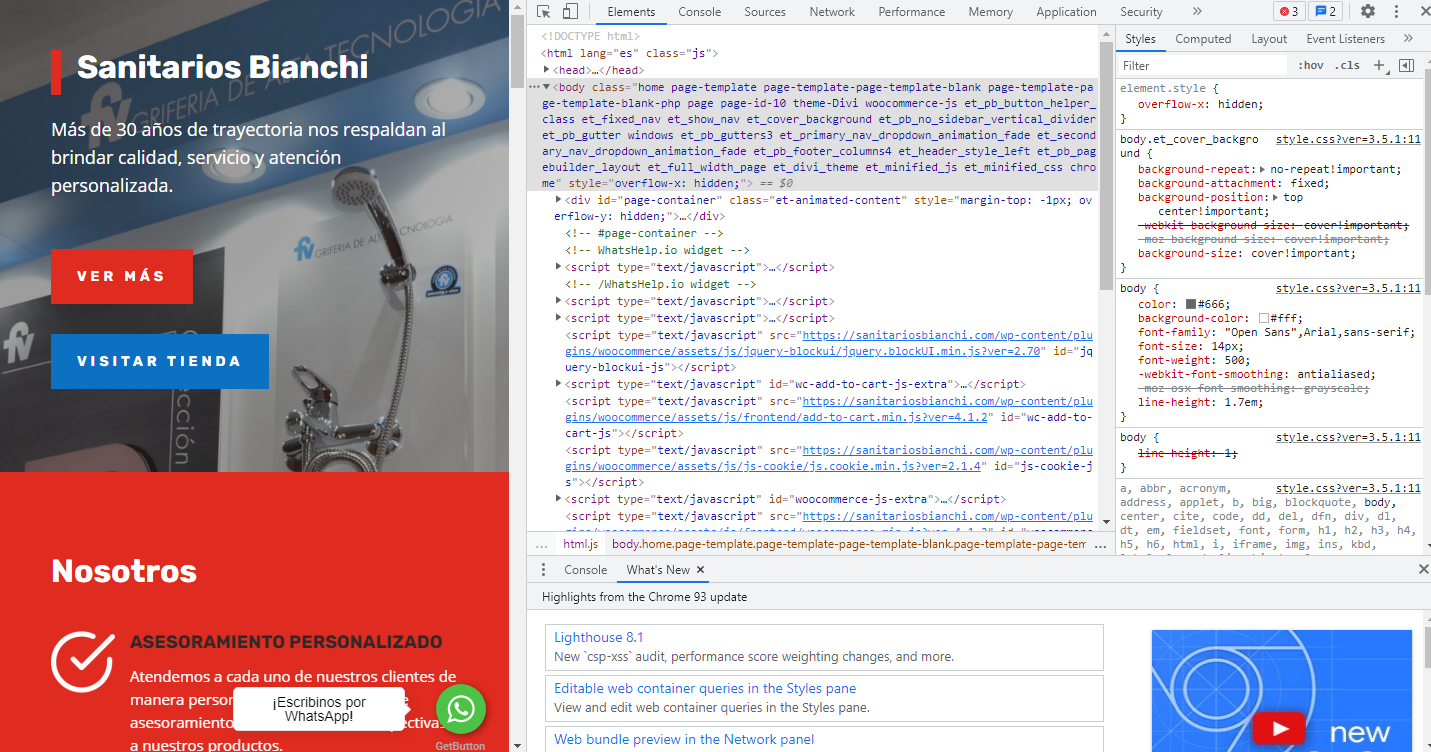Click the blue issues count badge
Image resolution: width=1431 pixels, height=752 pixels.
1325,12
